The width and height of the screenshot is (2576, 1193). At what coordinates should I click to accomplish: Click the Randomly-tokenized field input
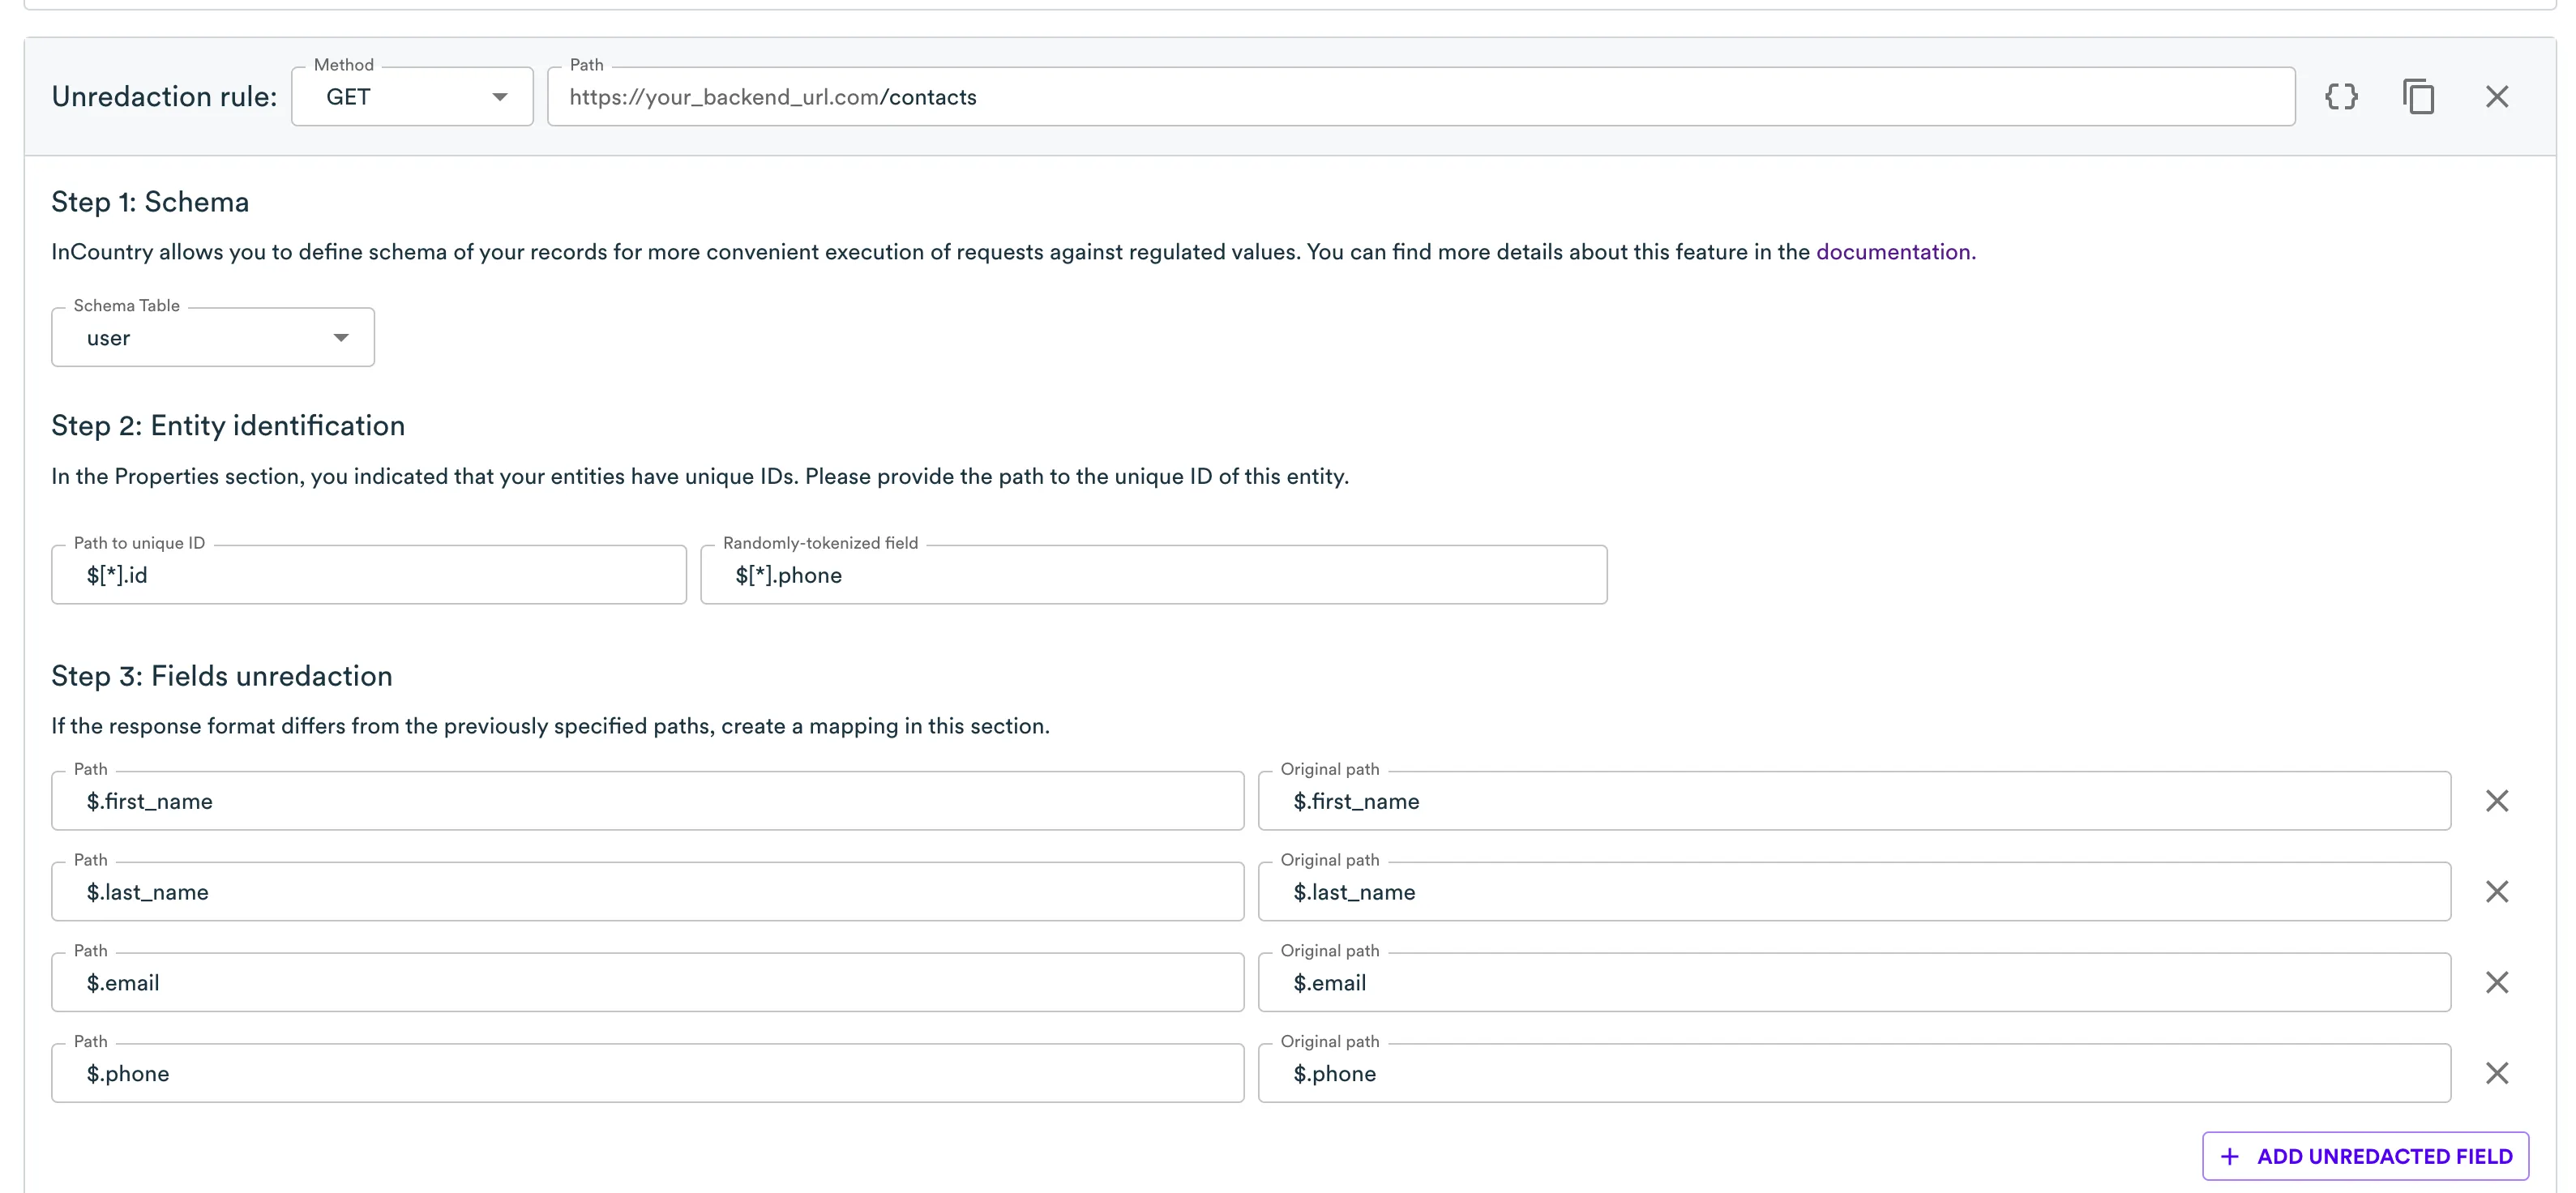pos(1153,575)
